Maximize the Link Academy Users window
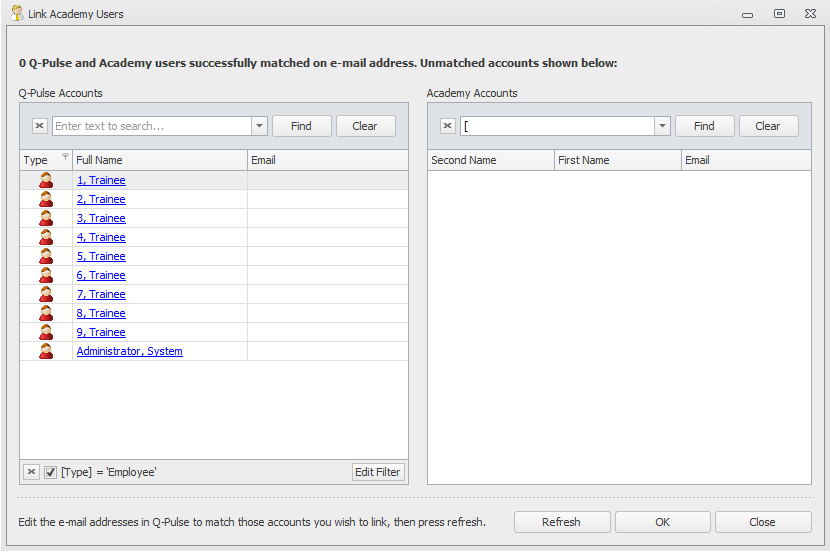Image resolution: width=830 pixels, height=552 pixels. pos(779,14)
